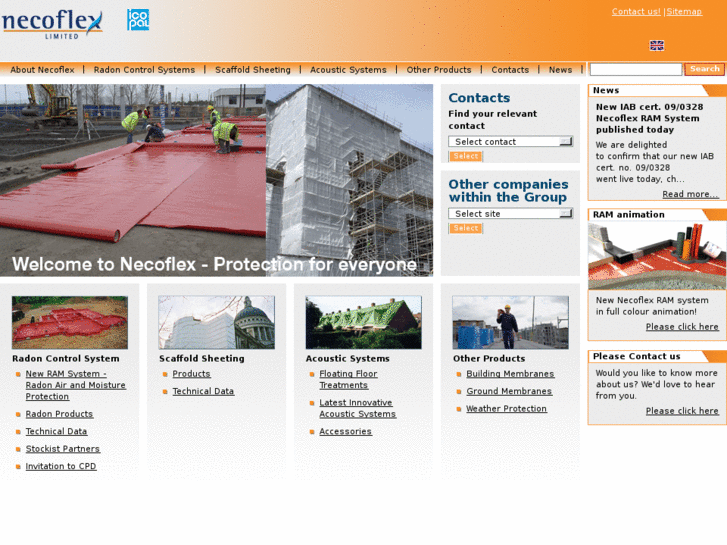Open the Other Products thumbnail image
This screenshot has width=727, height=545.
(x=510, y=322)
